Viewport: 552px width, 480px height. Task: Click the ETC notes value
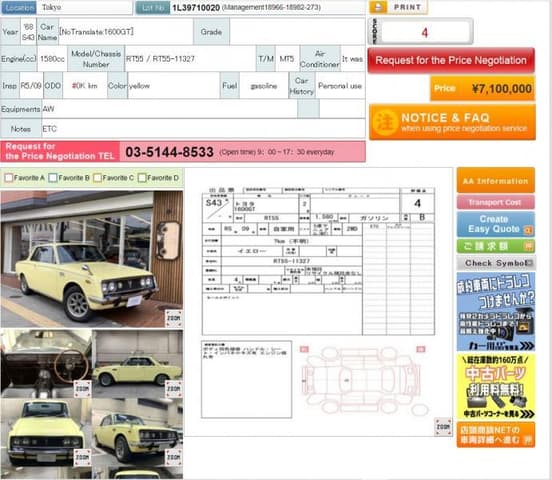[49, 129]
